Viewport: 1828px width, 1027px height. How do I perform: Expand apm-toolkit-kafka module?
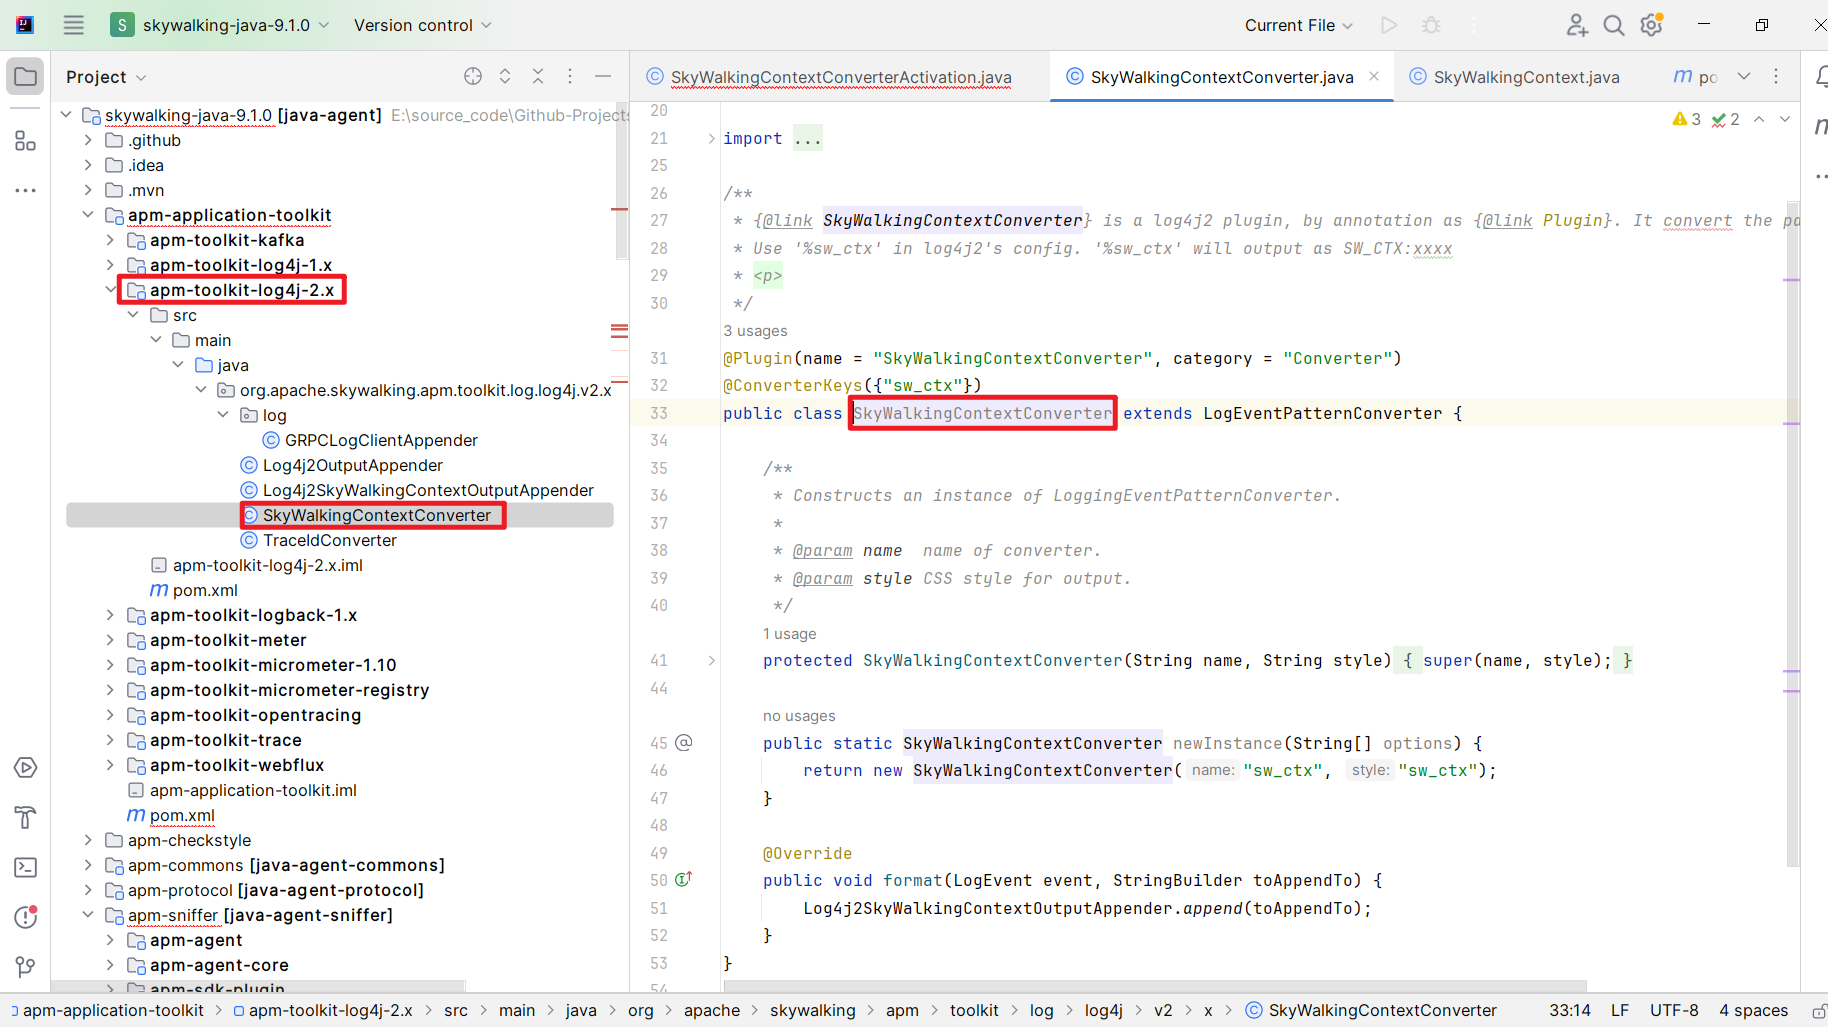click(x=110, y=240)
